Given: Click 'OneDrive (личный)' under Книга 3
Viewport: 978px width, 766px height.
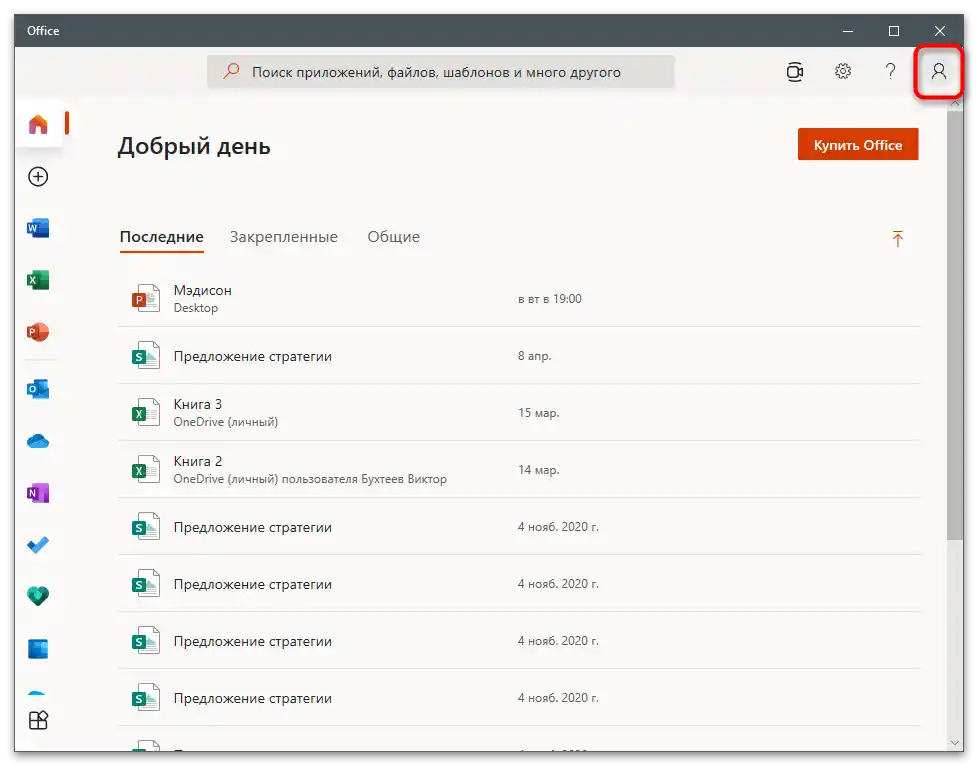Looking at the screenshot, I should (226, 422).
